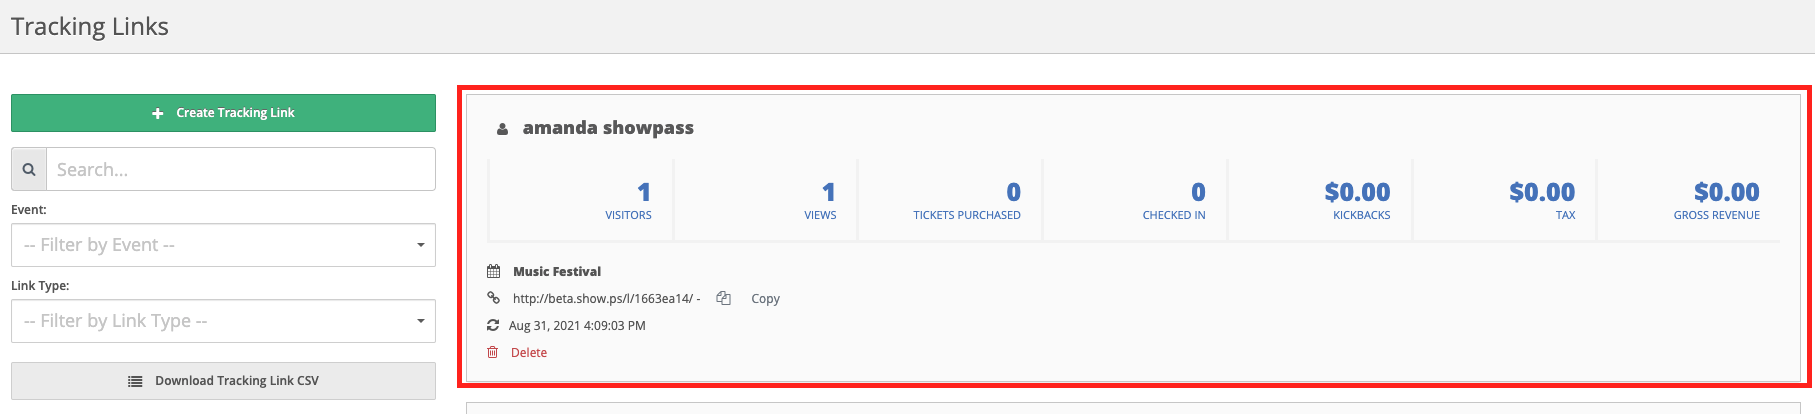Screen dimensions: 1815x414
Task: Click the clipboard copy icon
Action: pos(724,298)
